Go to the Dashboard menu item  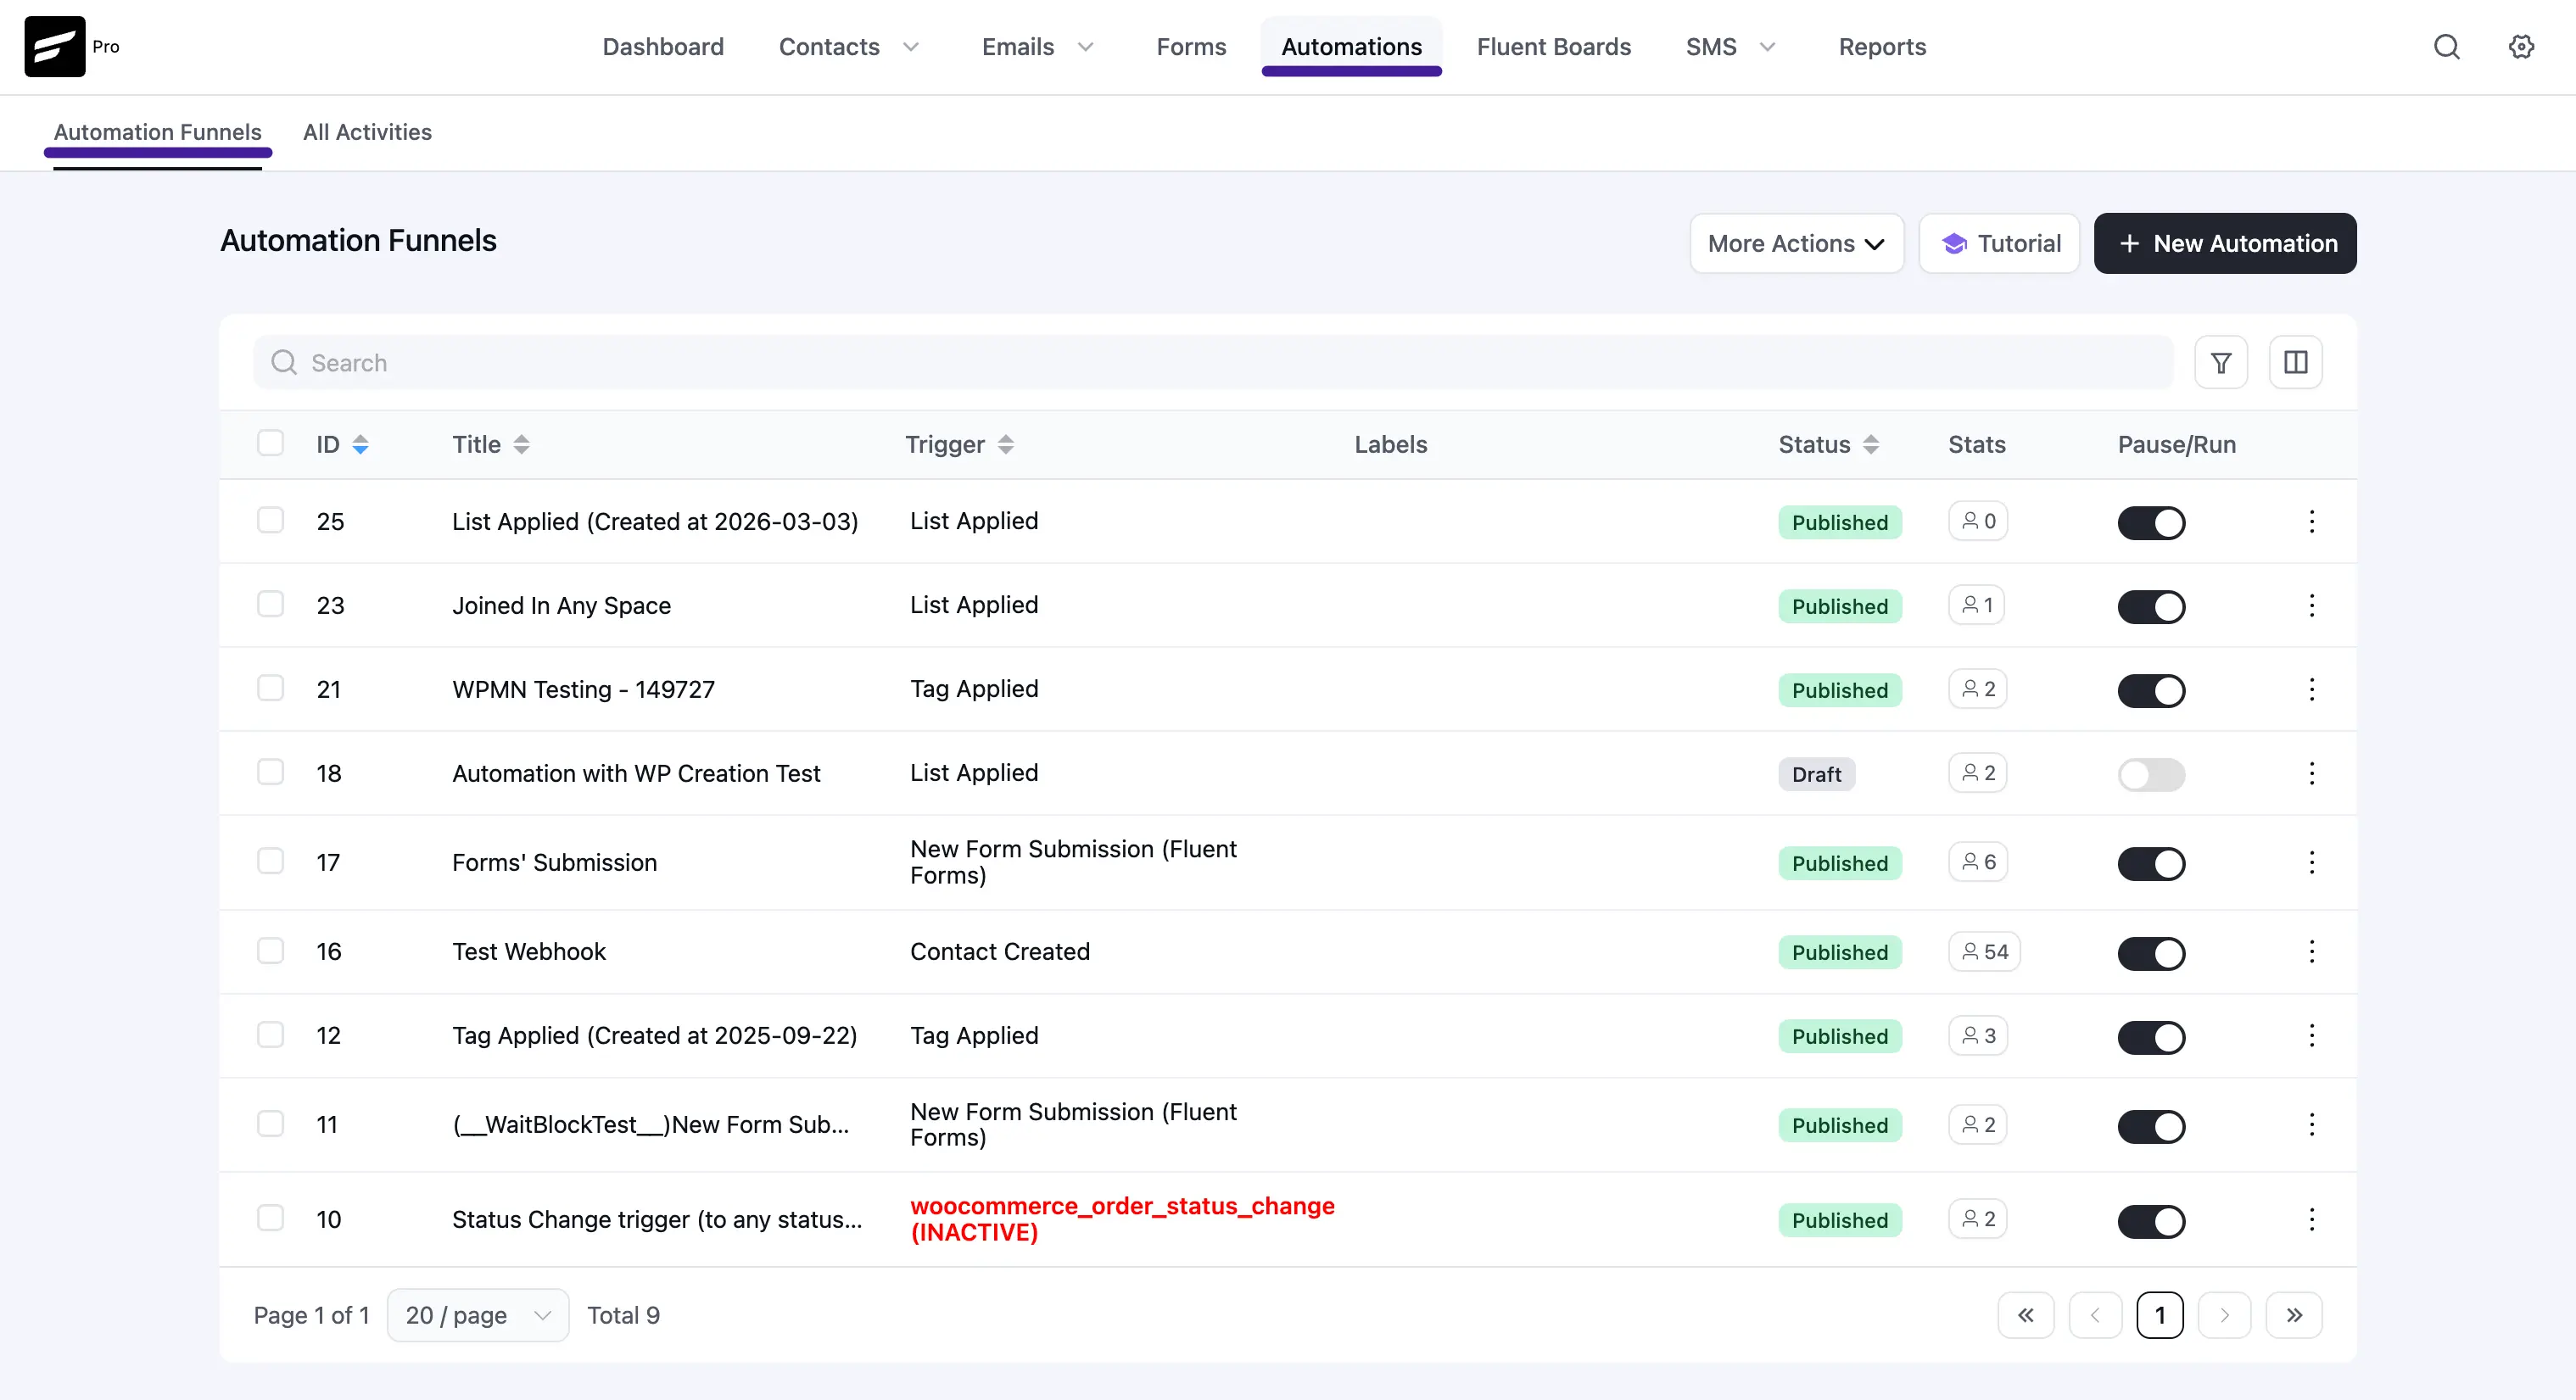coord(663,47)
